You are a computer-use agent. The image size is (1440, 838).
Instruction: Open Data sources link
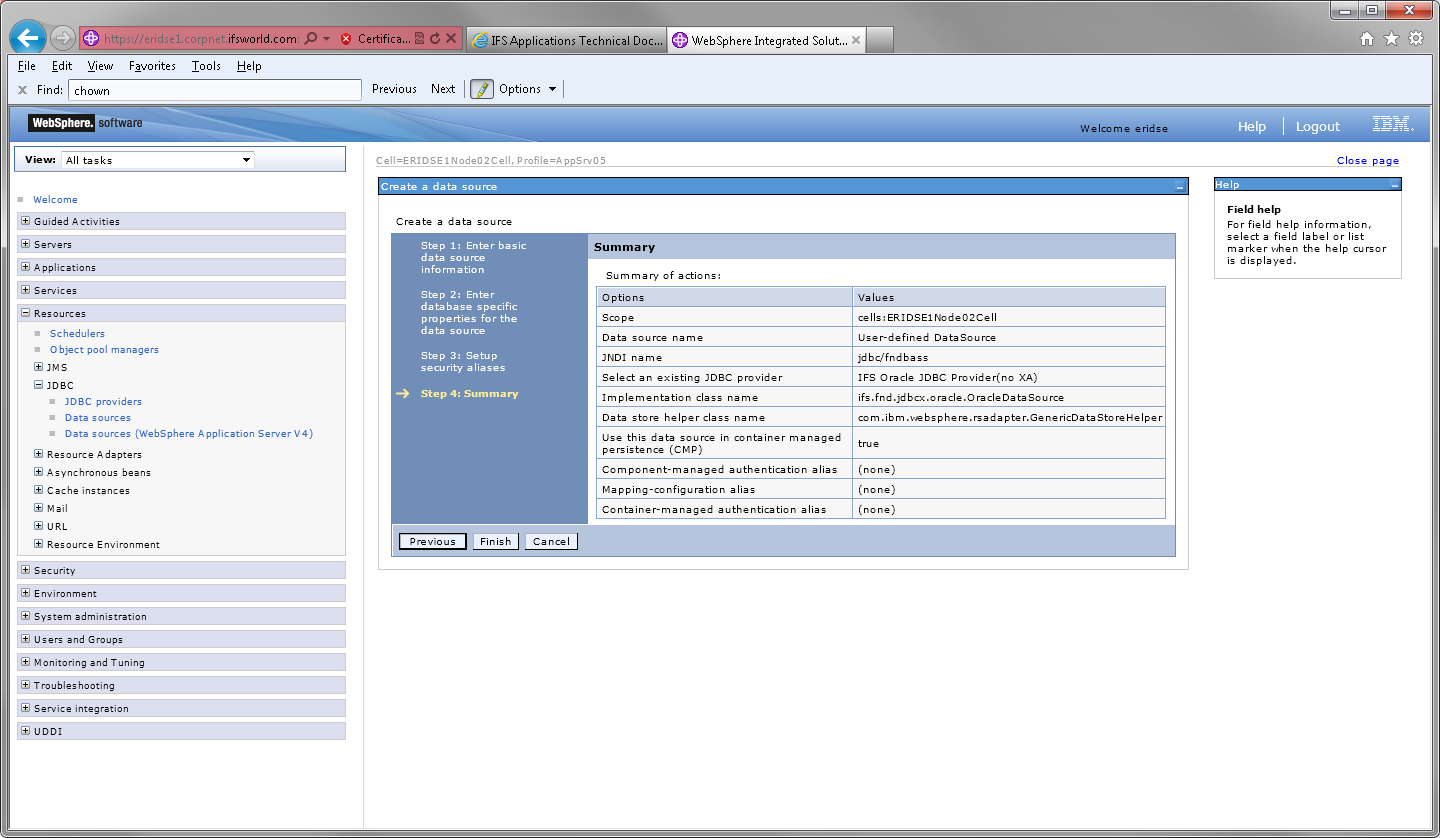98,417
